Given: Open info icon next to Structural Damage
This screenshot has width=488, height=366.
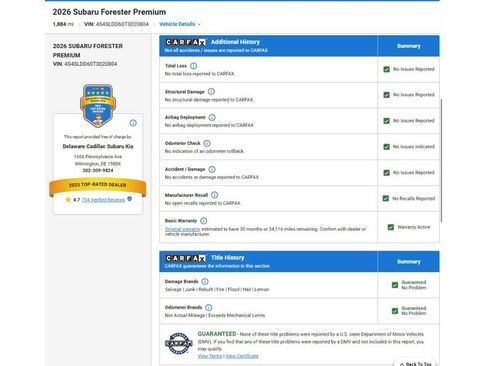Looking at the screenshot, I should pos(211,92).
